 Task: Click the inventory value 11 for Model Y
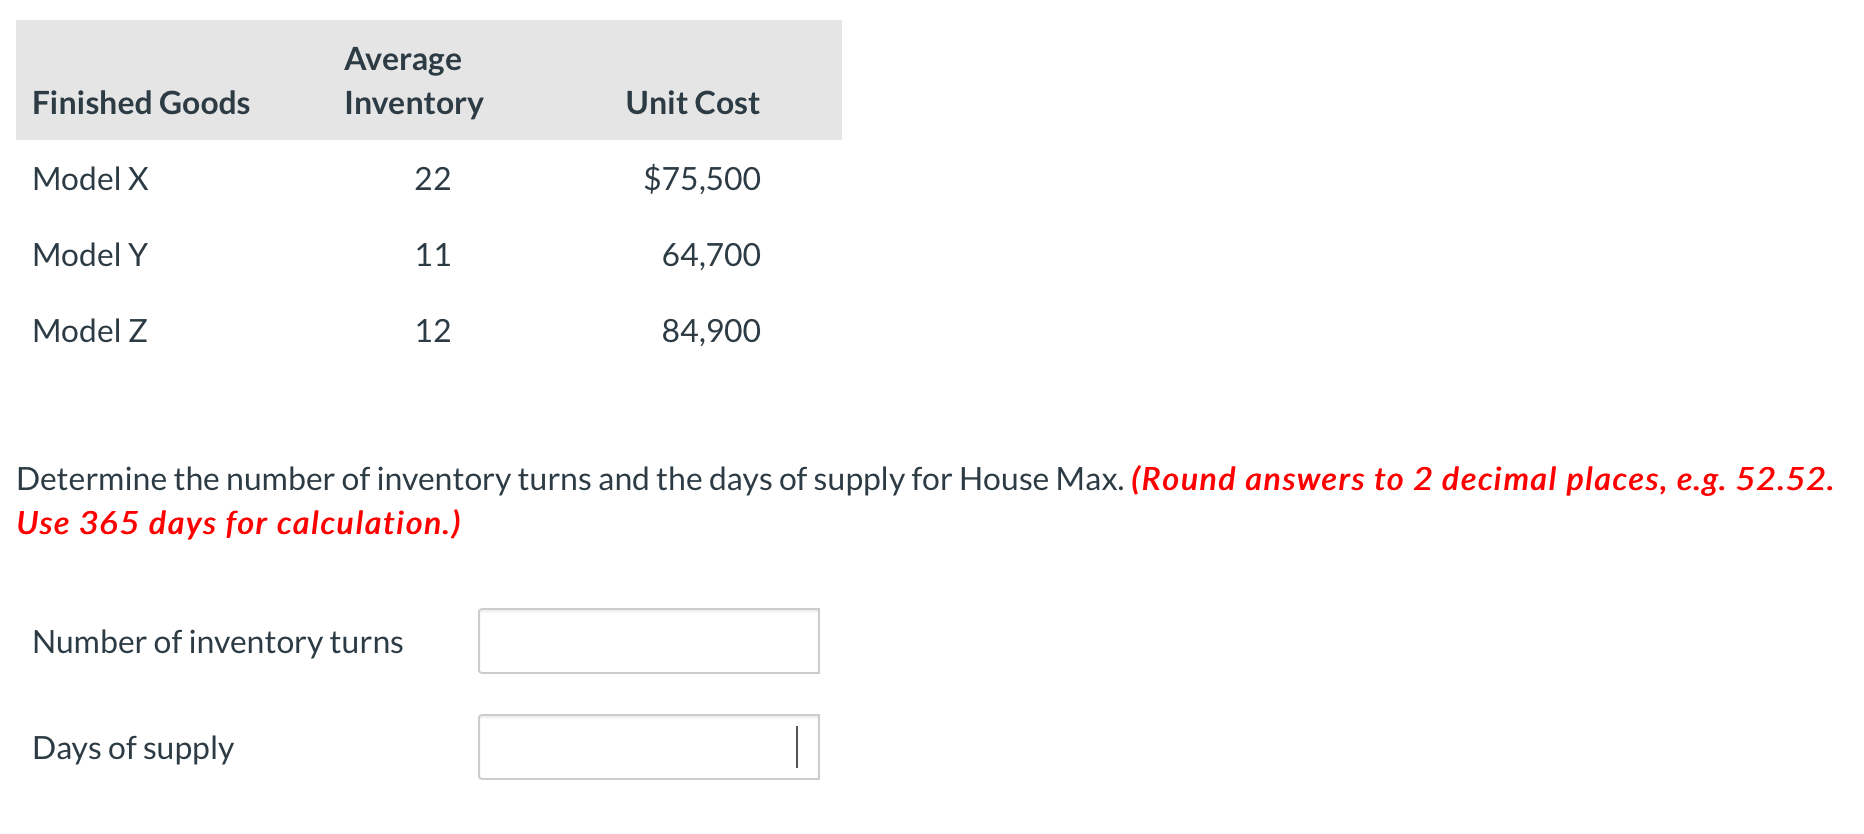(x=434, y=255)
